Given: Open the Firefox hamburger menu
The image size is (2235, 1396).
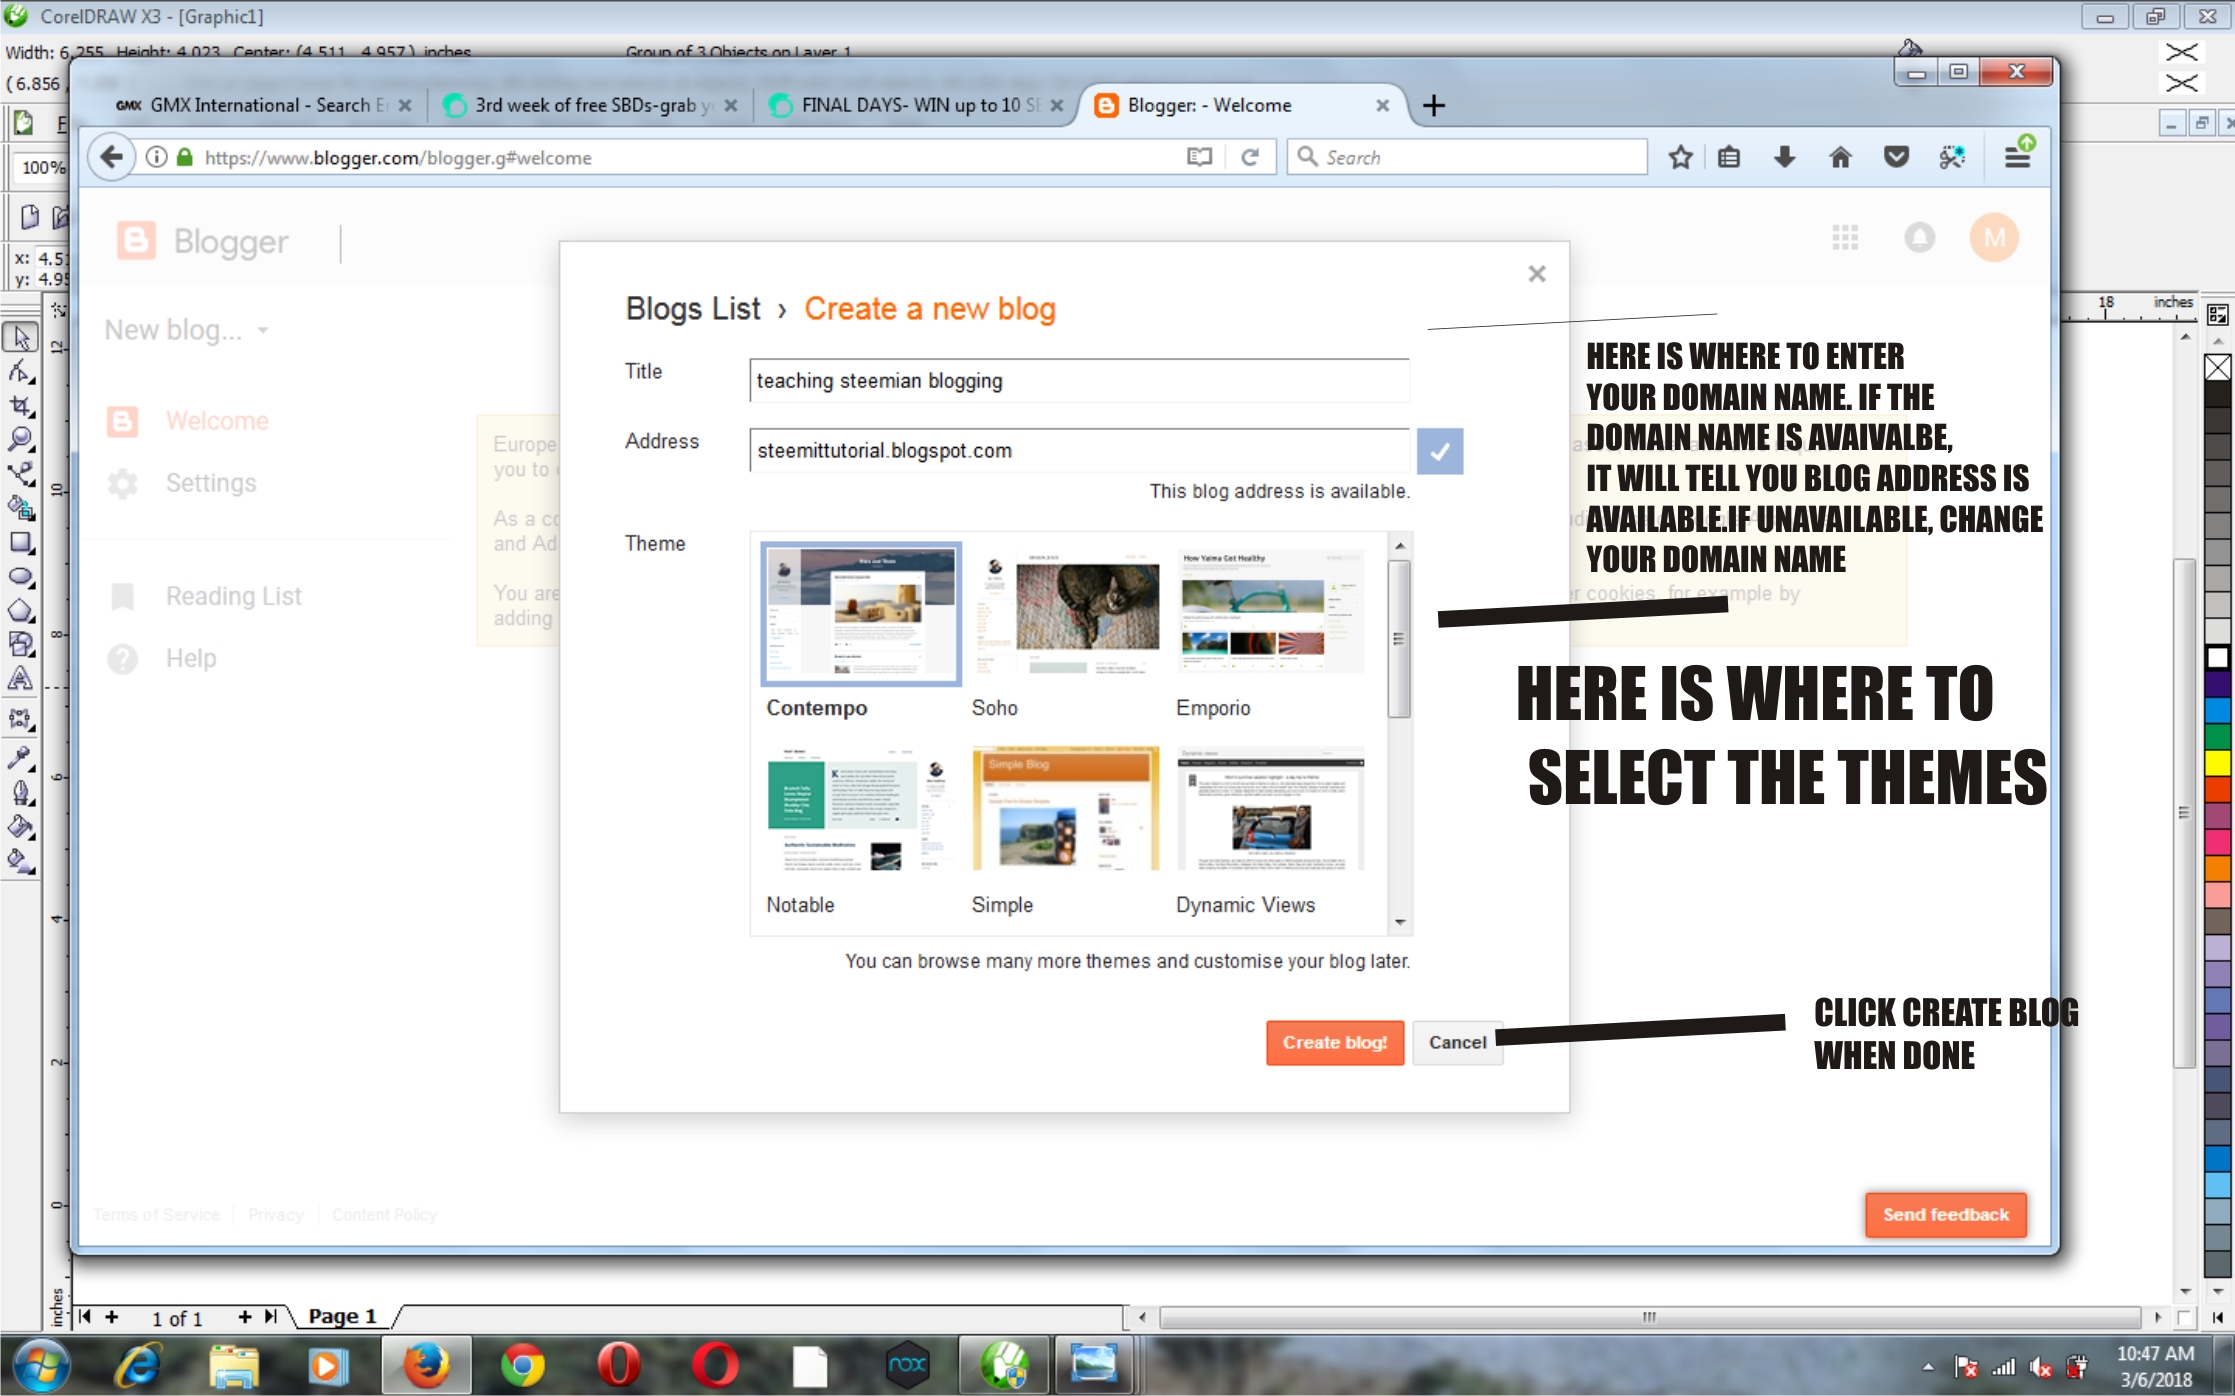Looking at the screenshot, I should (2018, 157).
